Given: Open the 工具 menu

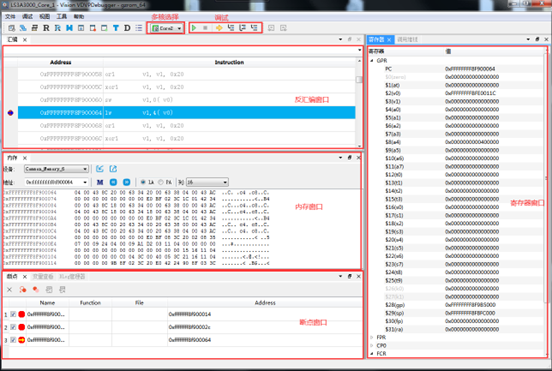Looking at the screenshot, I should (x=62, y=17).
